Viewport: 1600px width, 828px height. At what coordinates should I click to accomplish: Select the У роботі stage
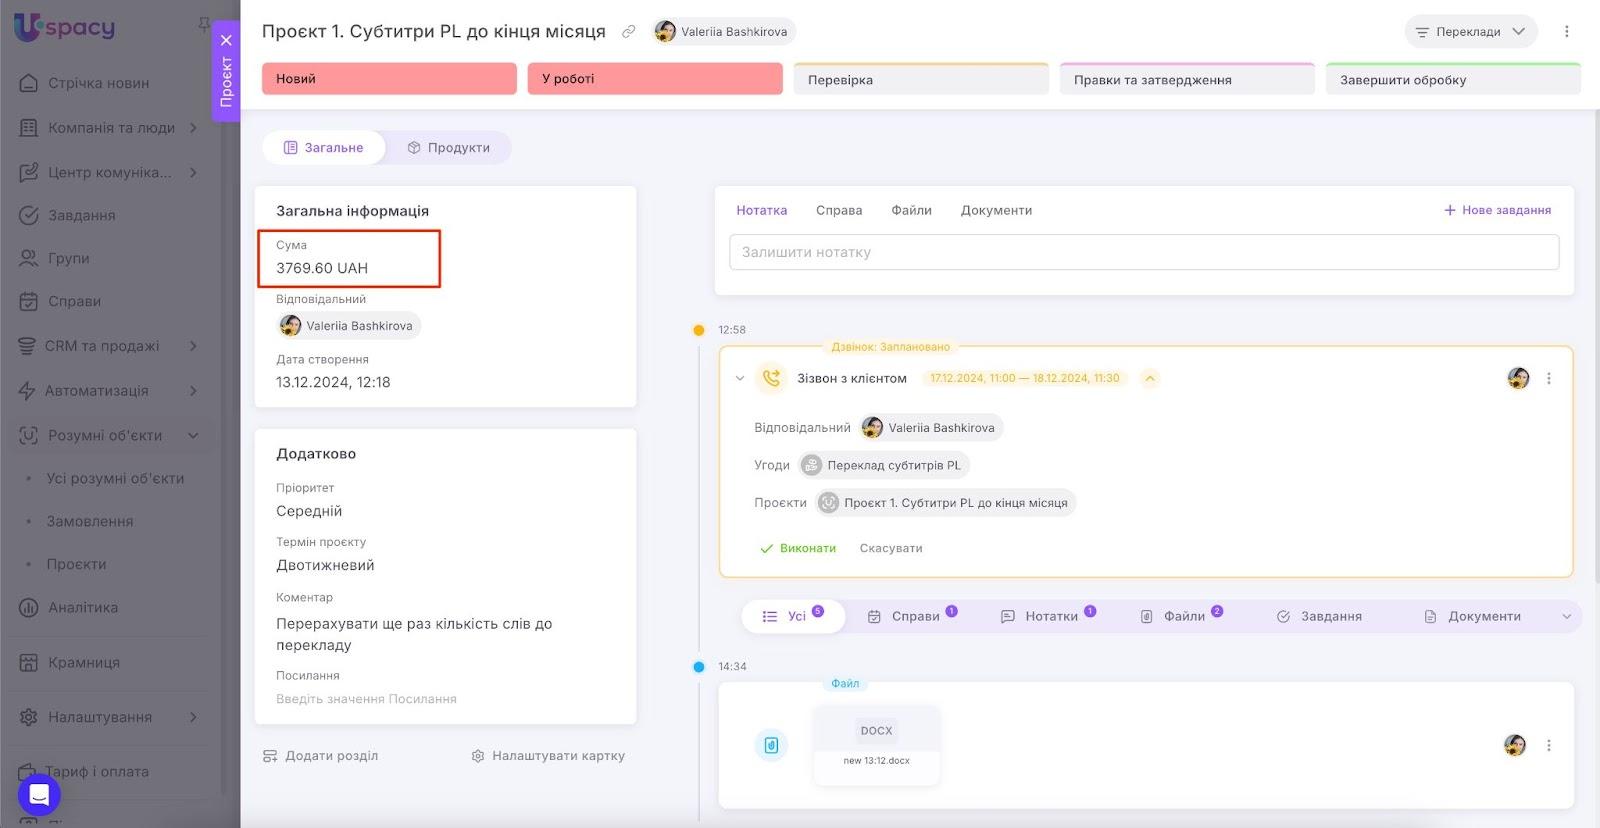point(655,79)
